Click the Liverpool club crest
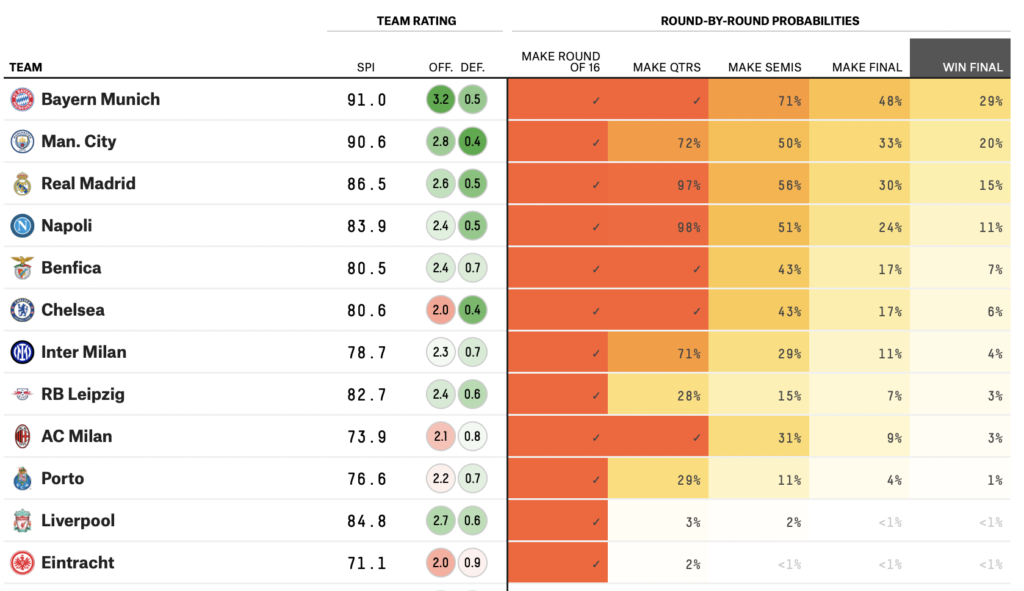1024x591 pixels. (x=22, y=521)
